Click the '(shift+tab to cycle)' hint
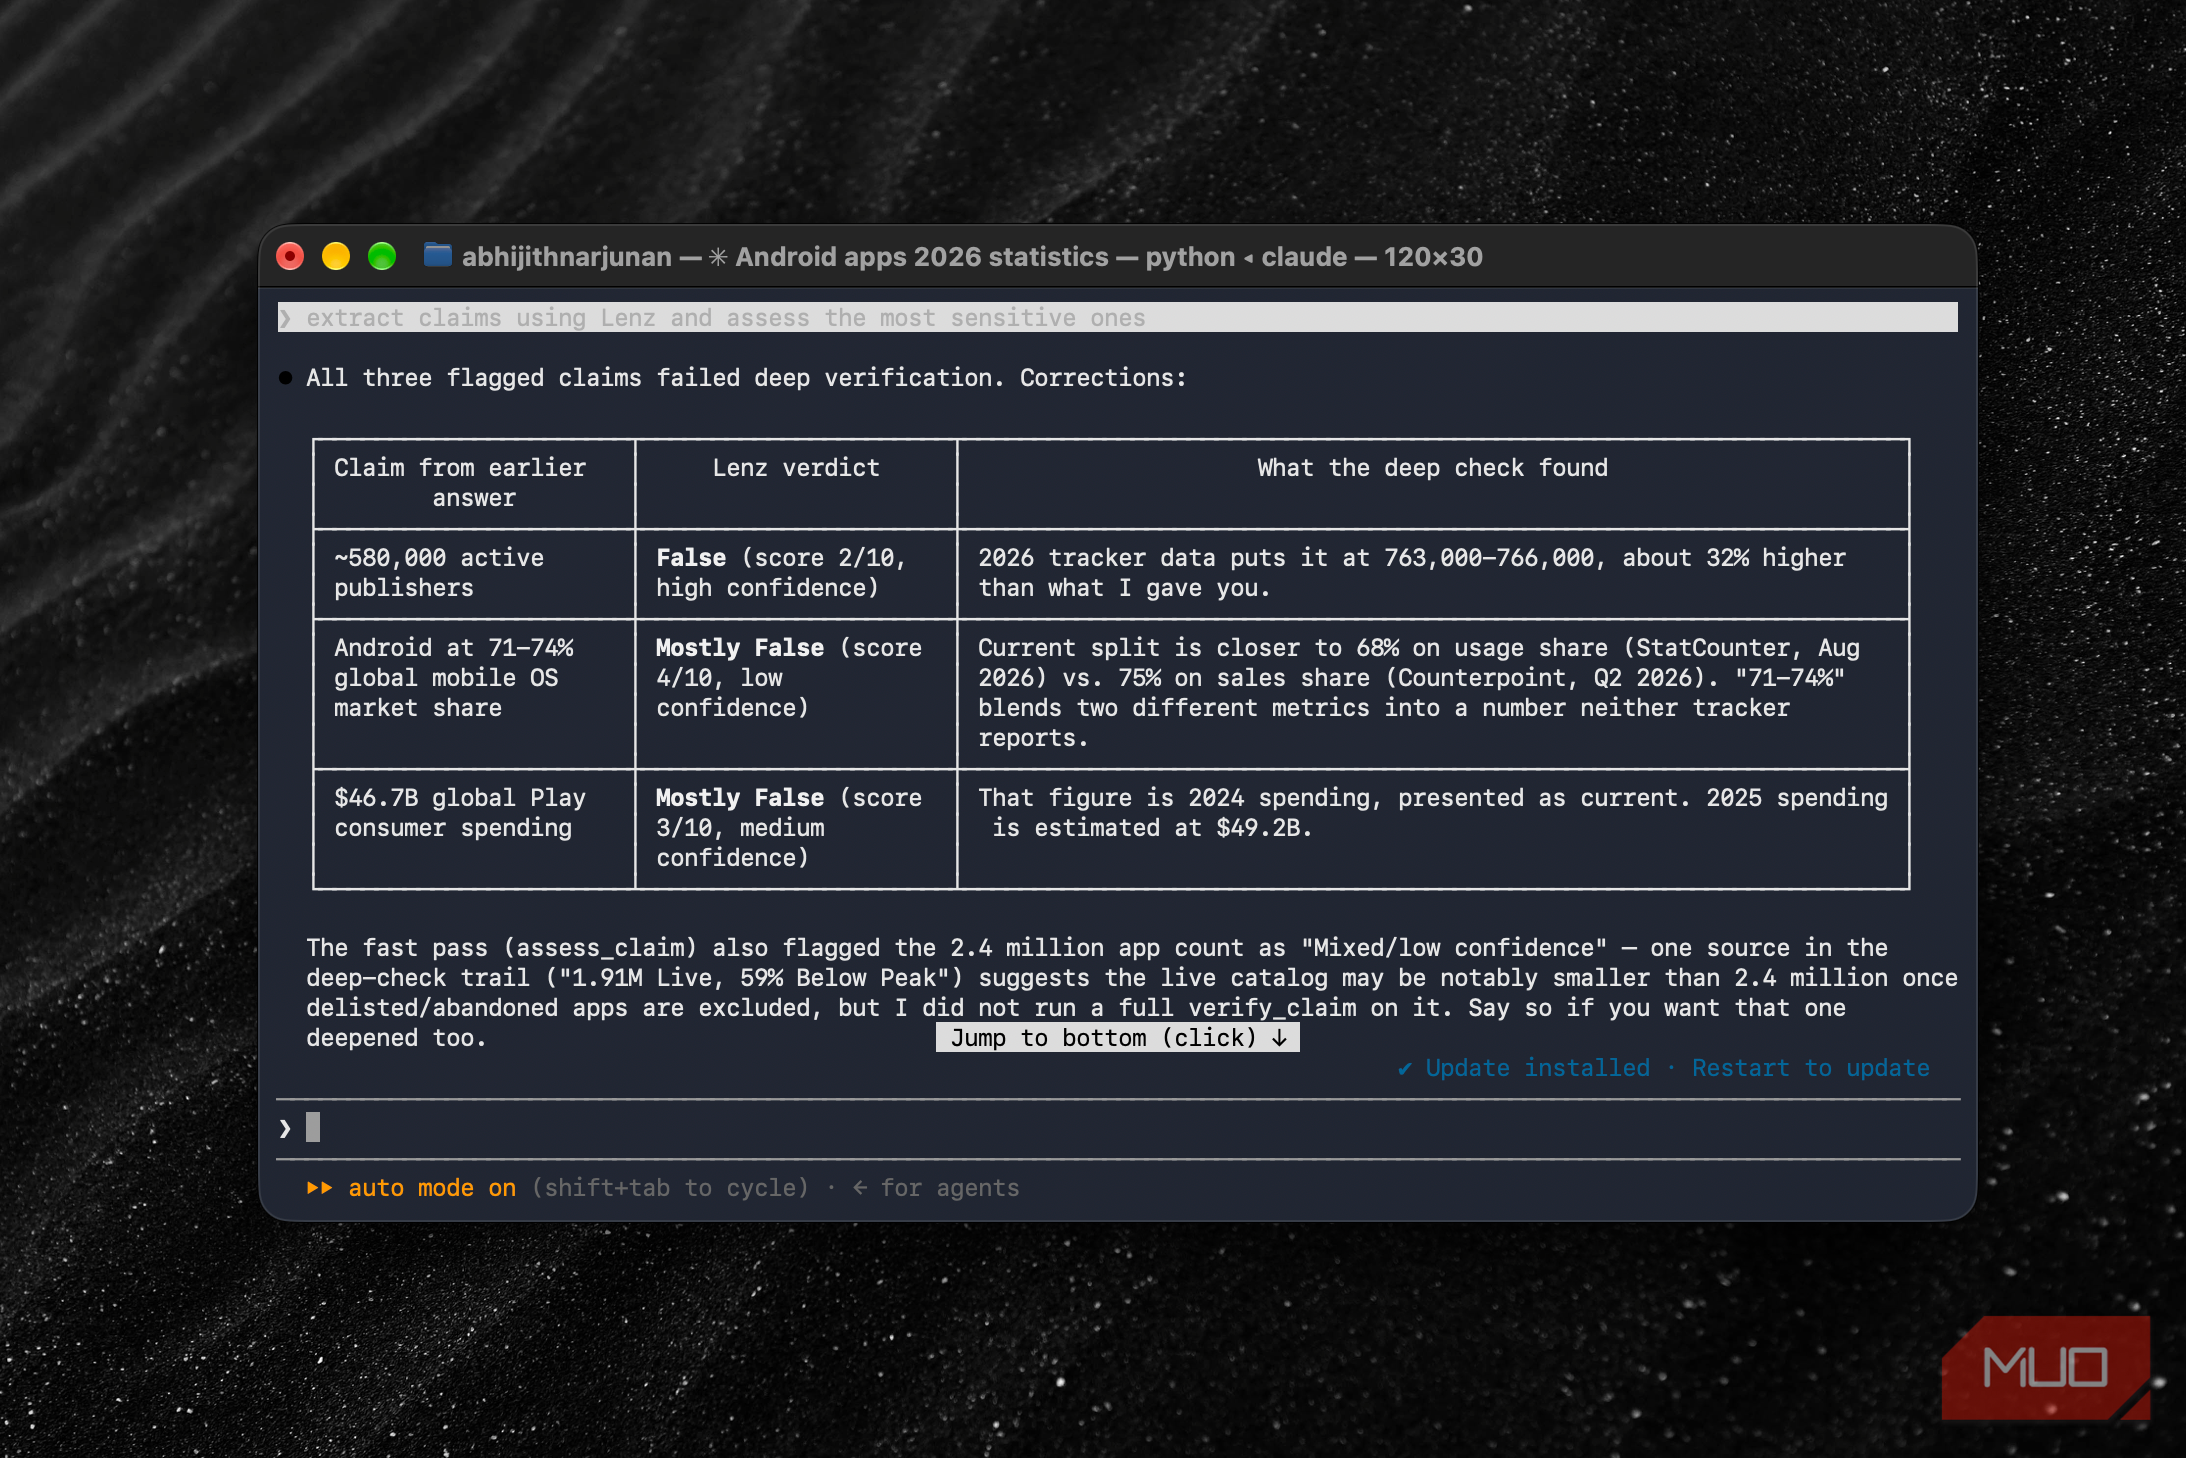 (x=670, y=1188)
